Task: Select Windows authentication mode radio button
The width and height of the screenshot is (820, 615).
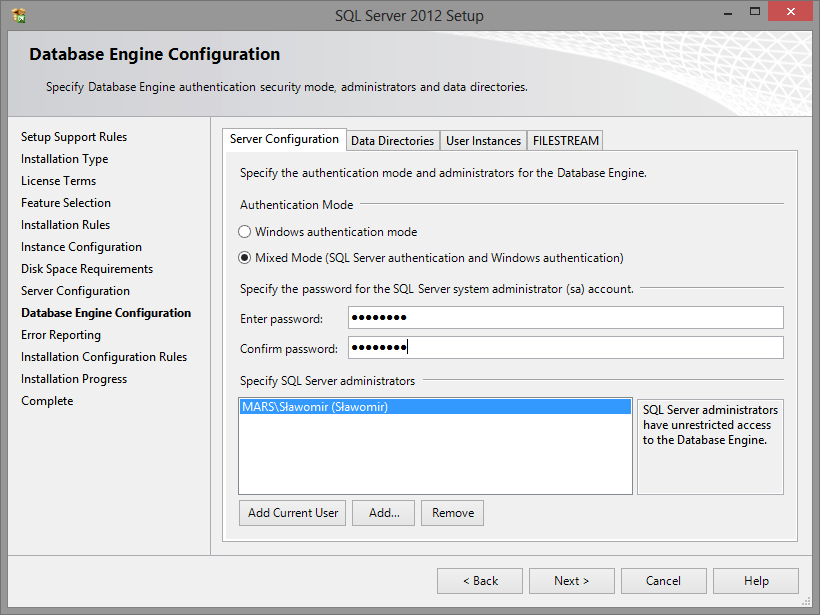Action: coord(245,232)
